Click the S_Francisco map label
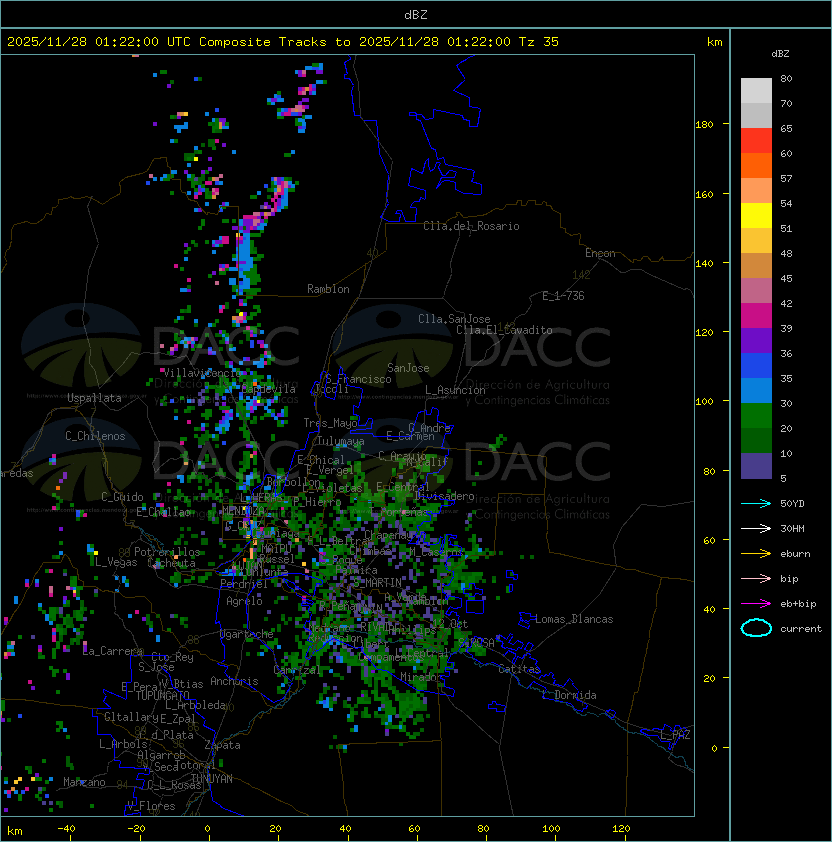Image resolution: width=832 pixels, height=842 pixels. point(358,379)
